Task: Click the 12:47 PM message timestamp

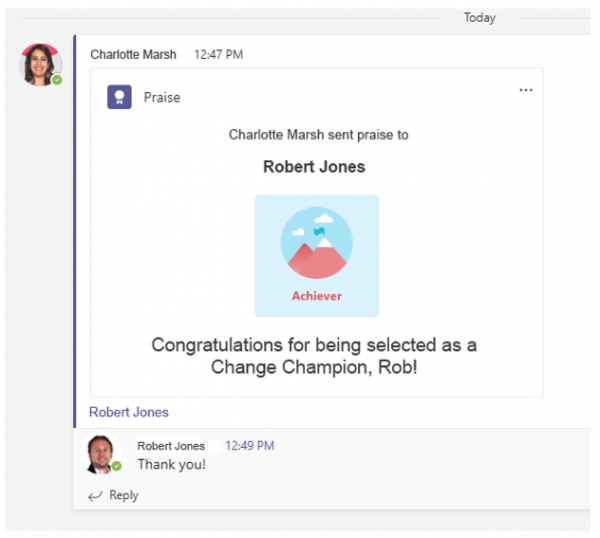Action: [218, 54]
